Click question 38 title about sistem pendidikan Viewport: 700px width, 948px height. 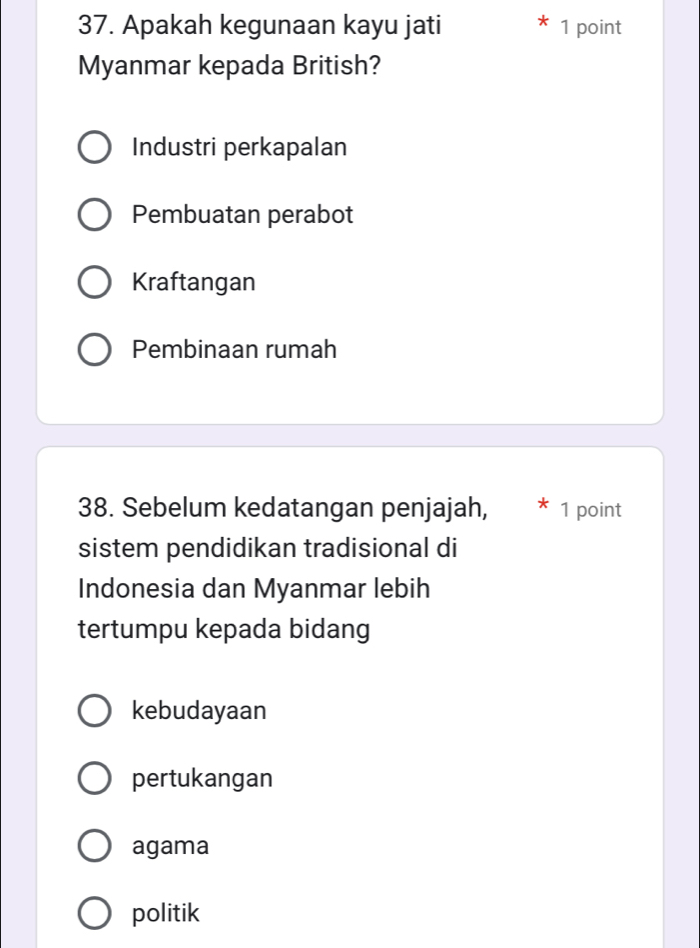click(282, 570)
